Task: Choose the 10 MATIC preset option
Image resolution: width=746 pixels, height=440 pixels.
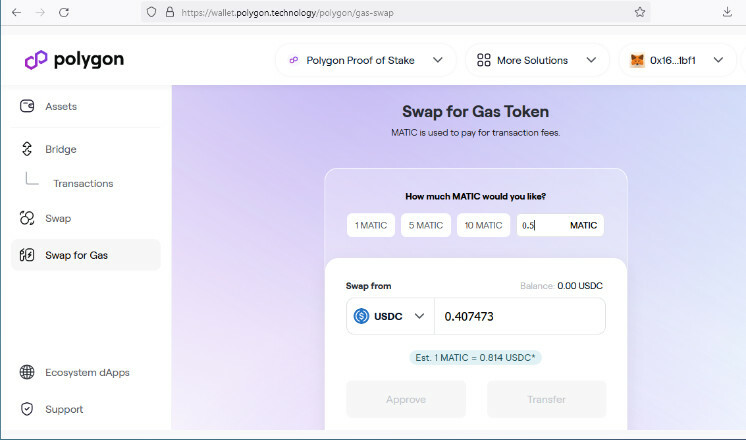Action: (483, 226)
